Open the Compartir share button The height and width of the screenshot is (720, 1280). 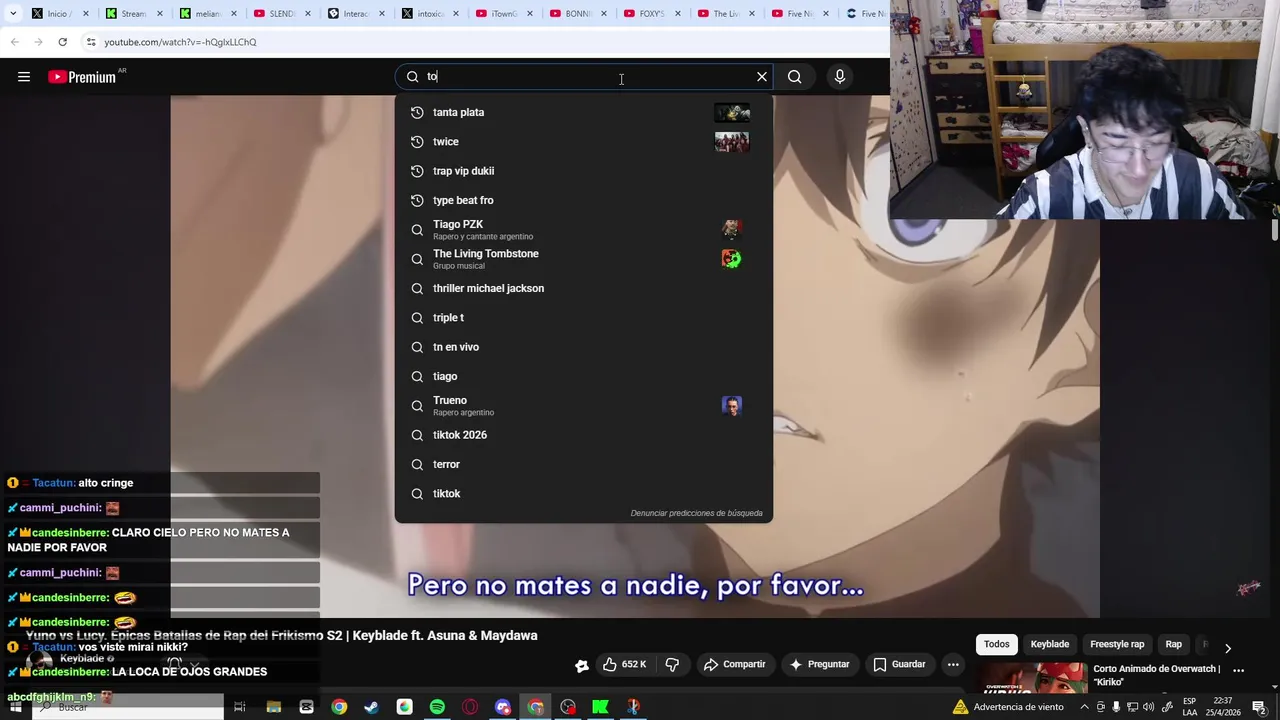tap(734, 664)
